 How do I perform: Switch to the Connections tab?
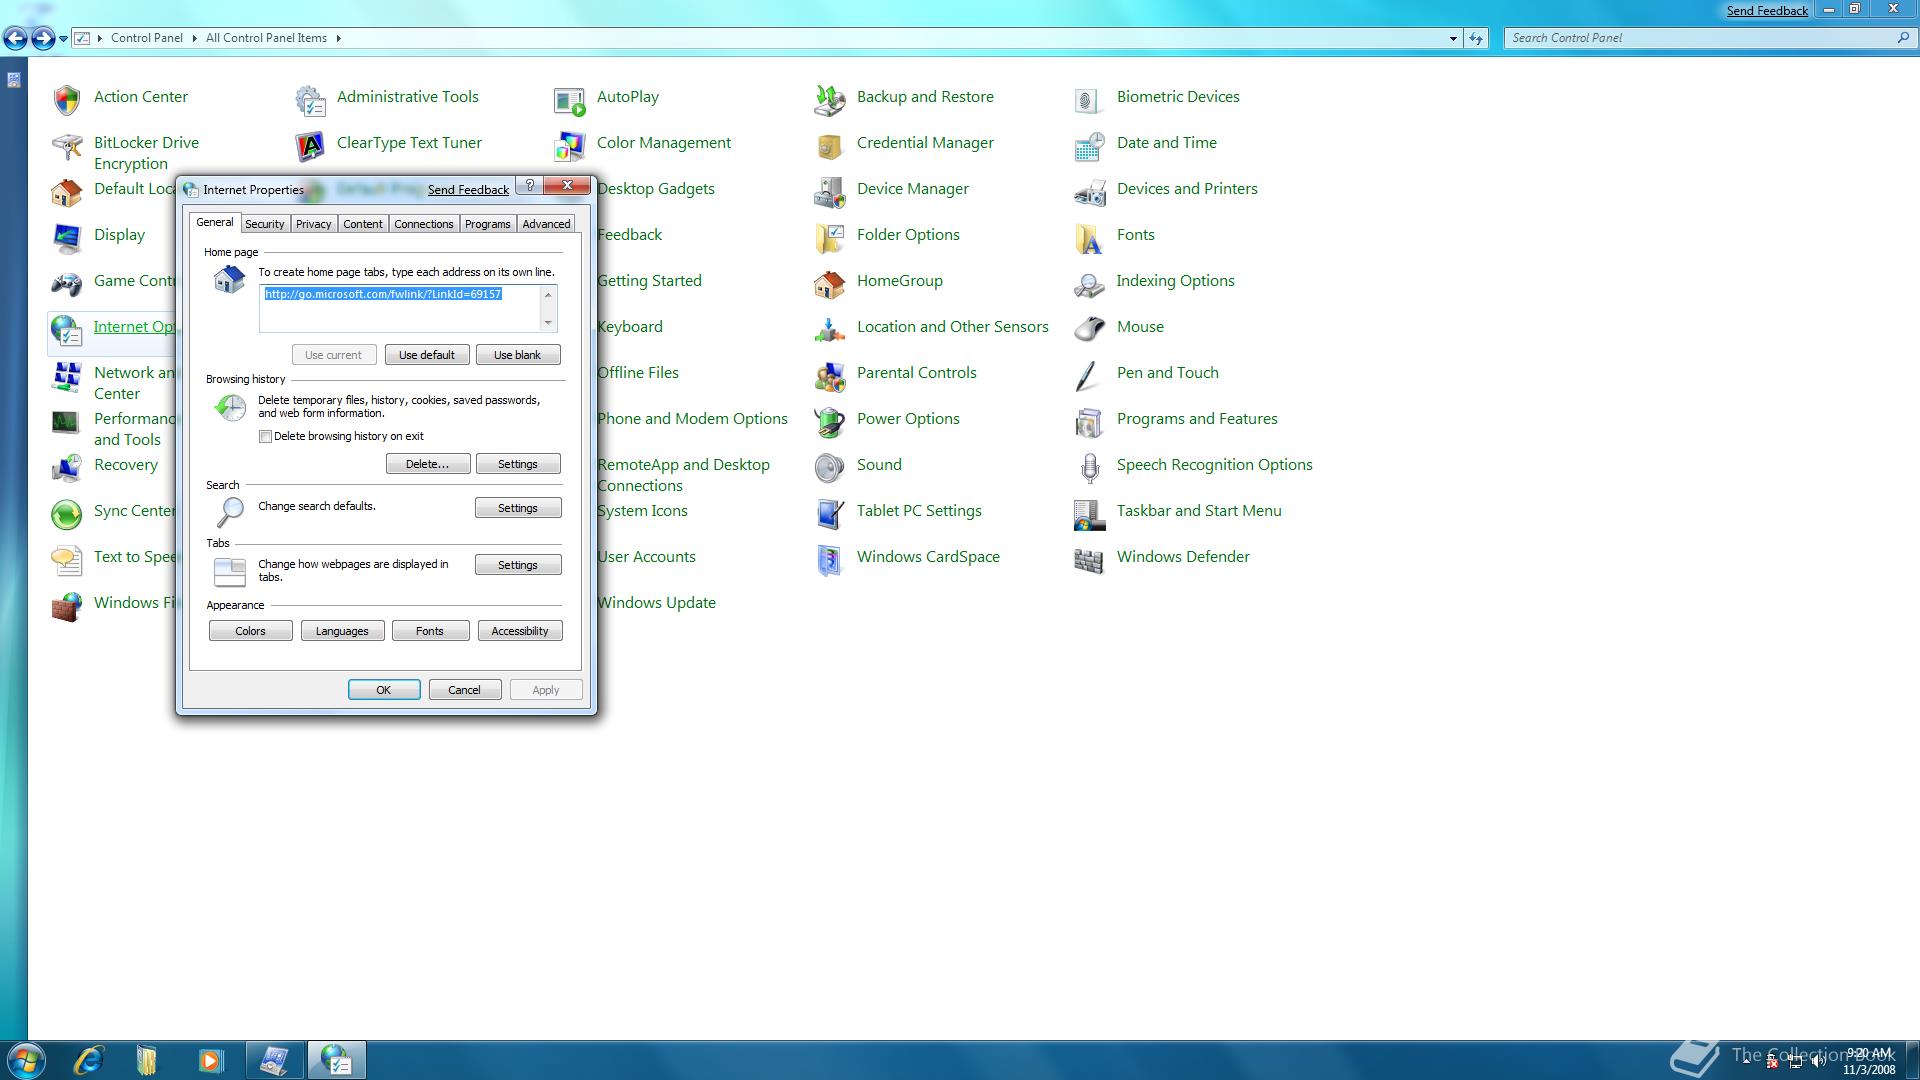(424, 224)
